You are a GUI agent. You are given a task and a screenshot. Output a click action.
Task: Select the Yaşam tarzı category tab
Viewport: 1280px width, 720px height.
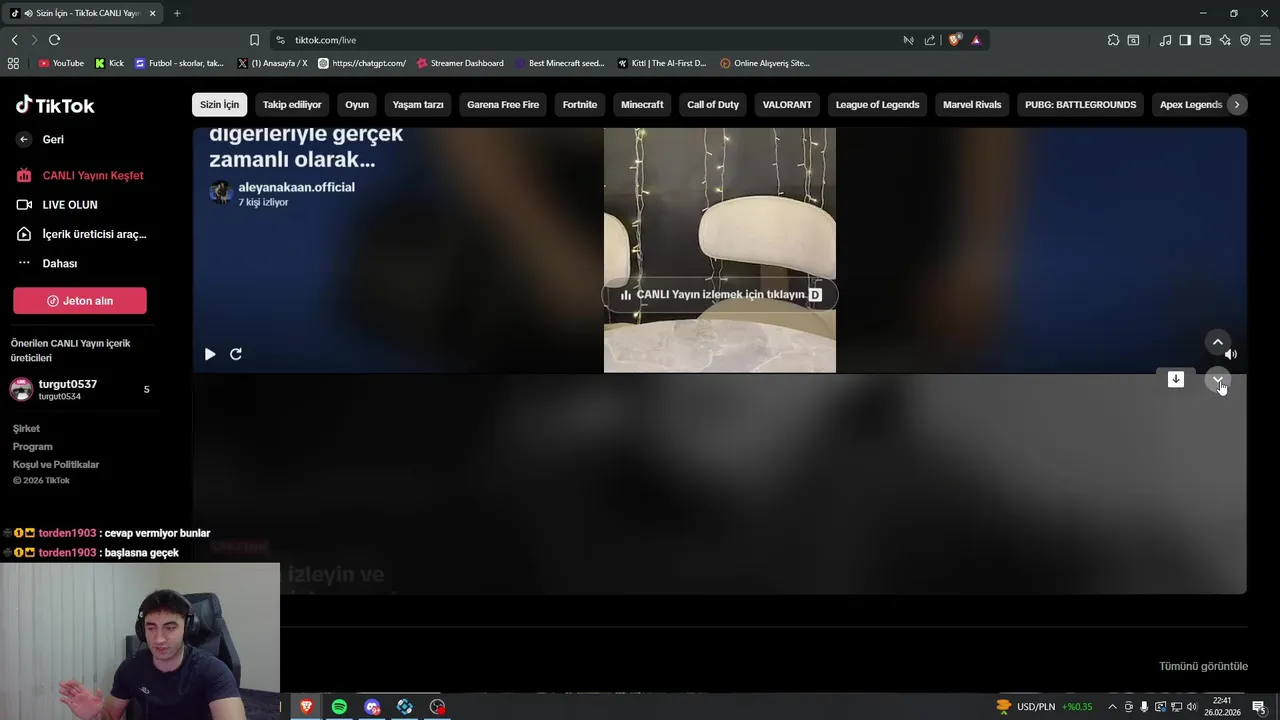(418, 105)
